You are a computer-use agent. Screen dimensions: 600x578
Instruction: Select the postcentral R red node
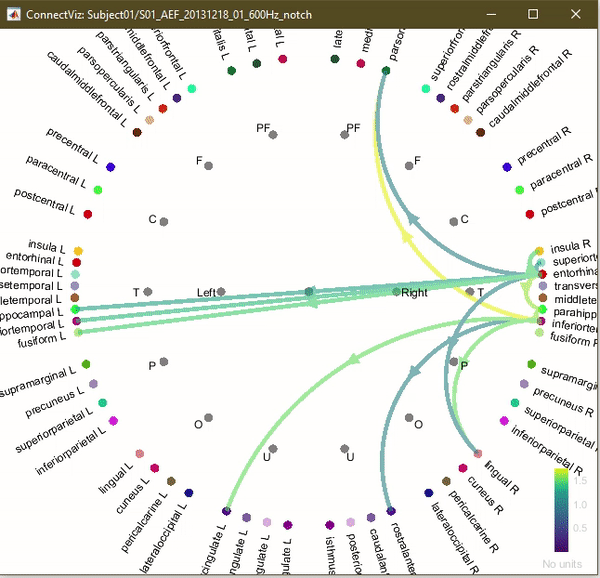click(x=530, y=214)
